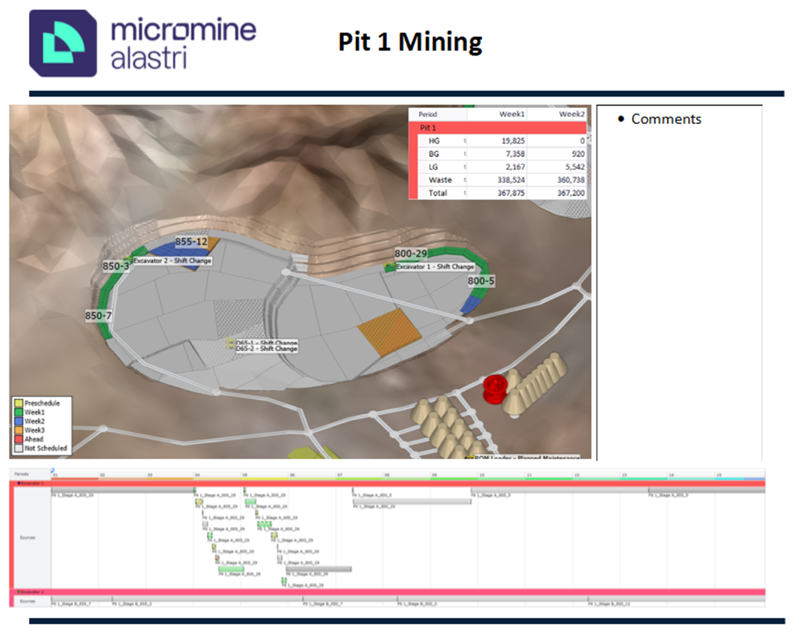Click the Sources label under Excavator 1
Viewport: 792px width, 636px height.
click(27, 538)
